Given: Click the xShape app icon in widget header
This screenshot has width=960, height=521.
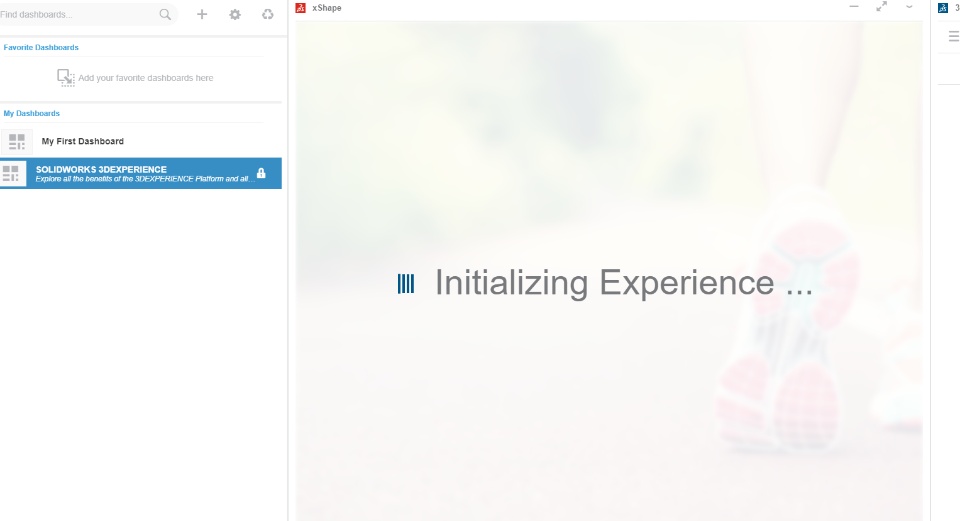Looking at the screenshot, I should [x=301, y=8].
